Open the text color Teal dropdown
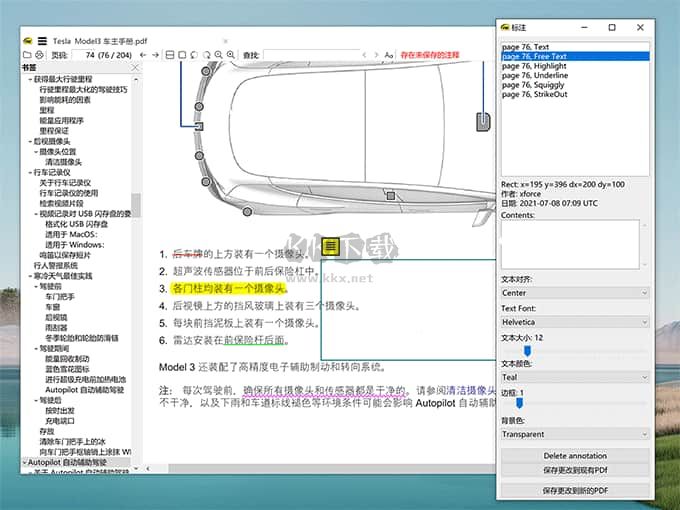680x510 pixels. 575,377
